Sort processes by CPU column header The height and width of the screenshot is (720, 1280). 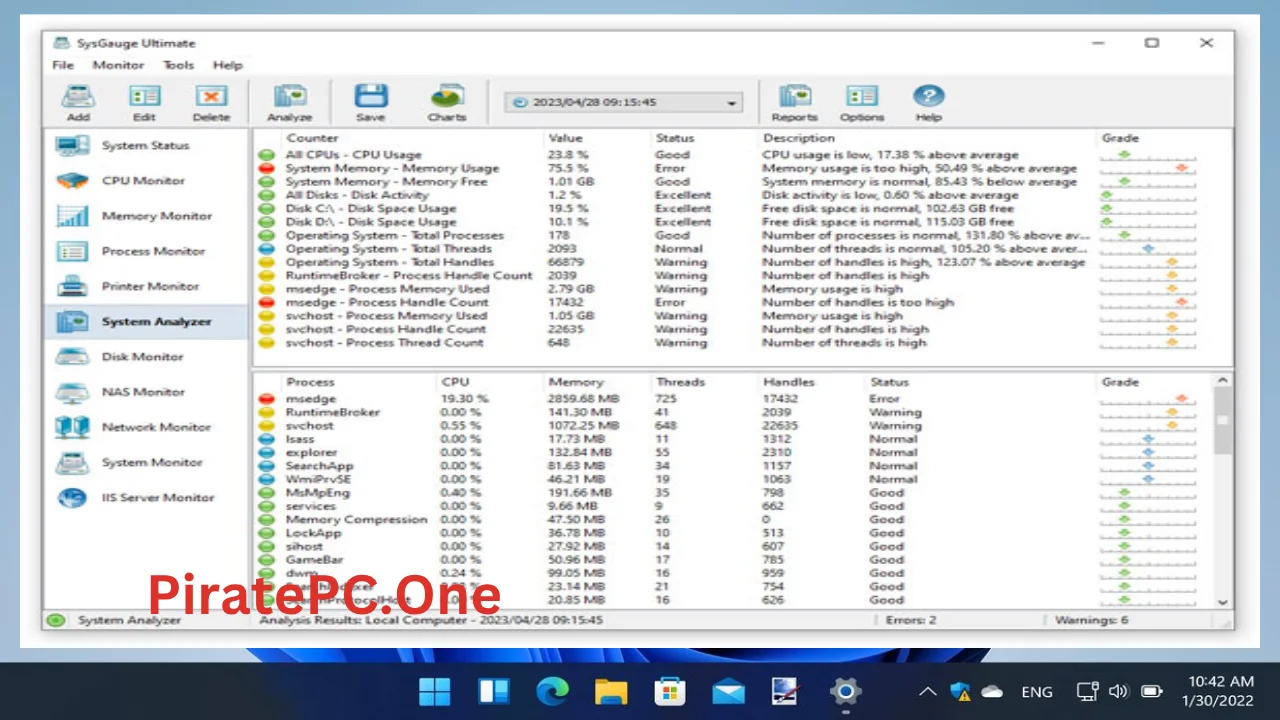tap(455, 382)
